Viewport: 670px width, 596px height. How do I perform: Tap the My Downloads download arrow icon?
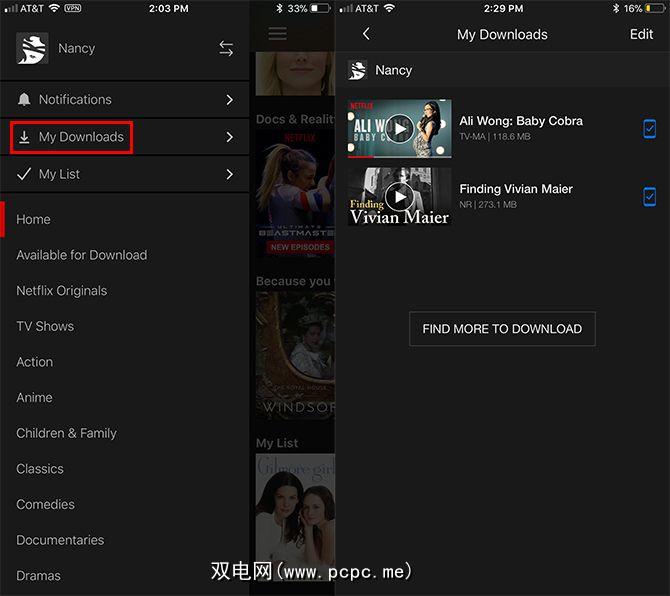click(24, 137)
